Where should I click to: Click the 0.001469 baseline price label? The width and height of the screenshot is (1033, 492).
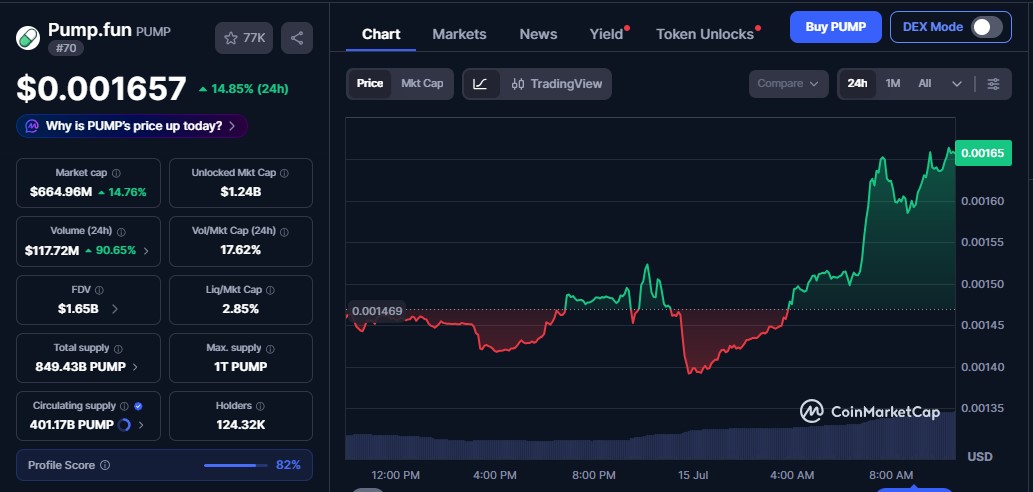[376, 311]
